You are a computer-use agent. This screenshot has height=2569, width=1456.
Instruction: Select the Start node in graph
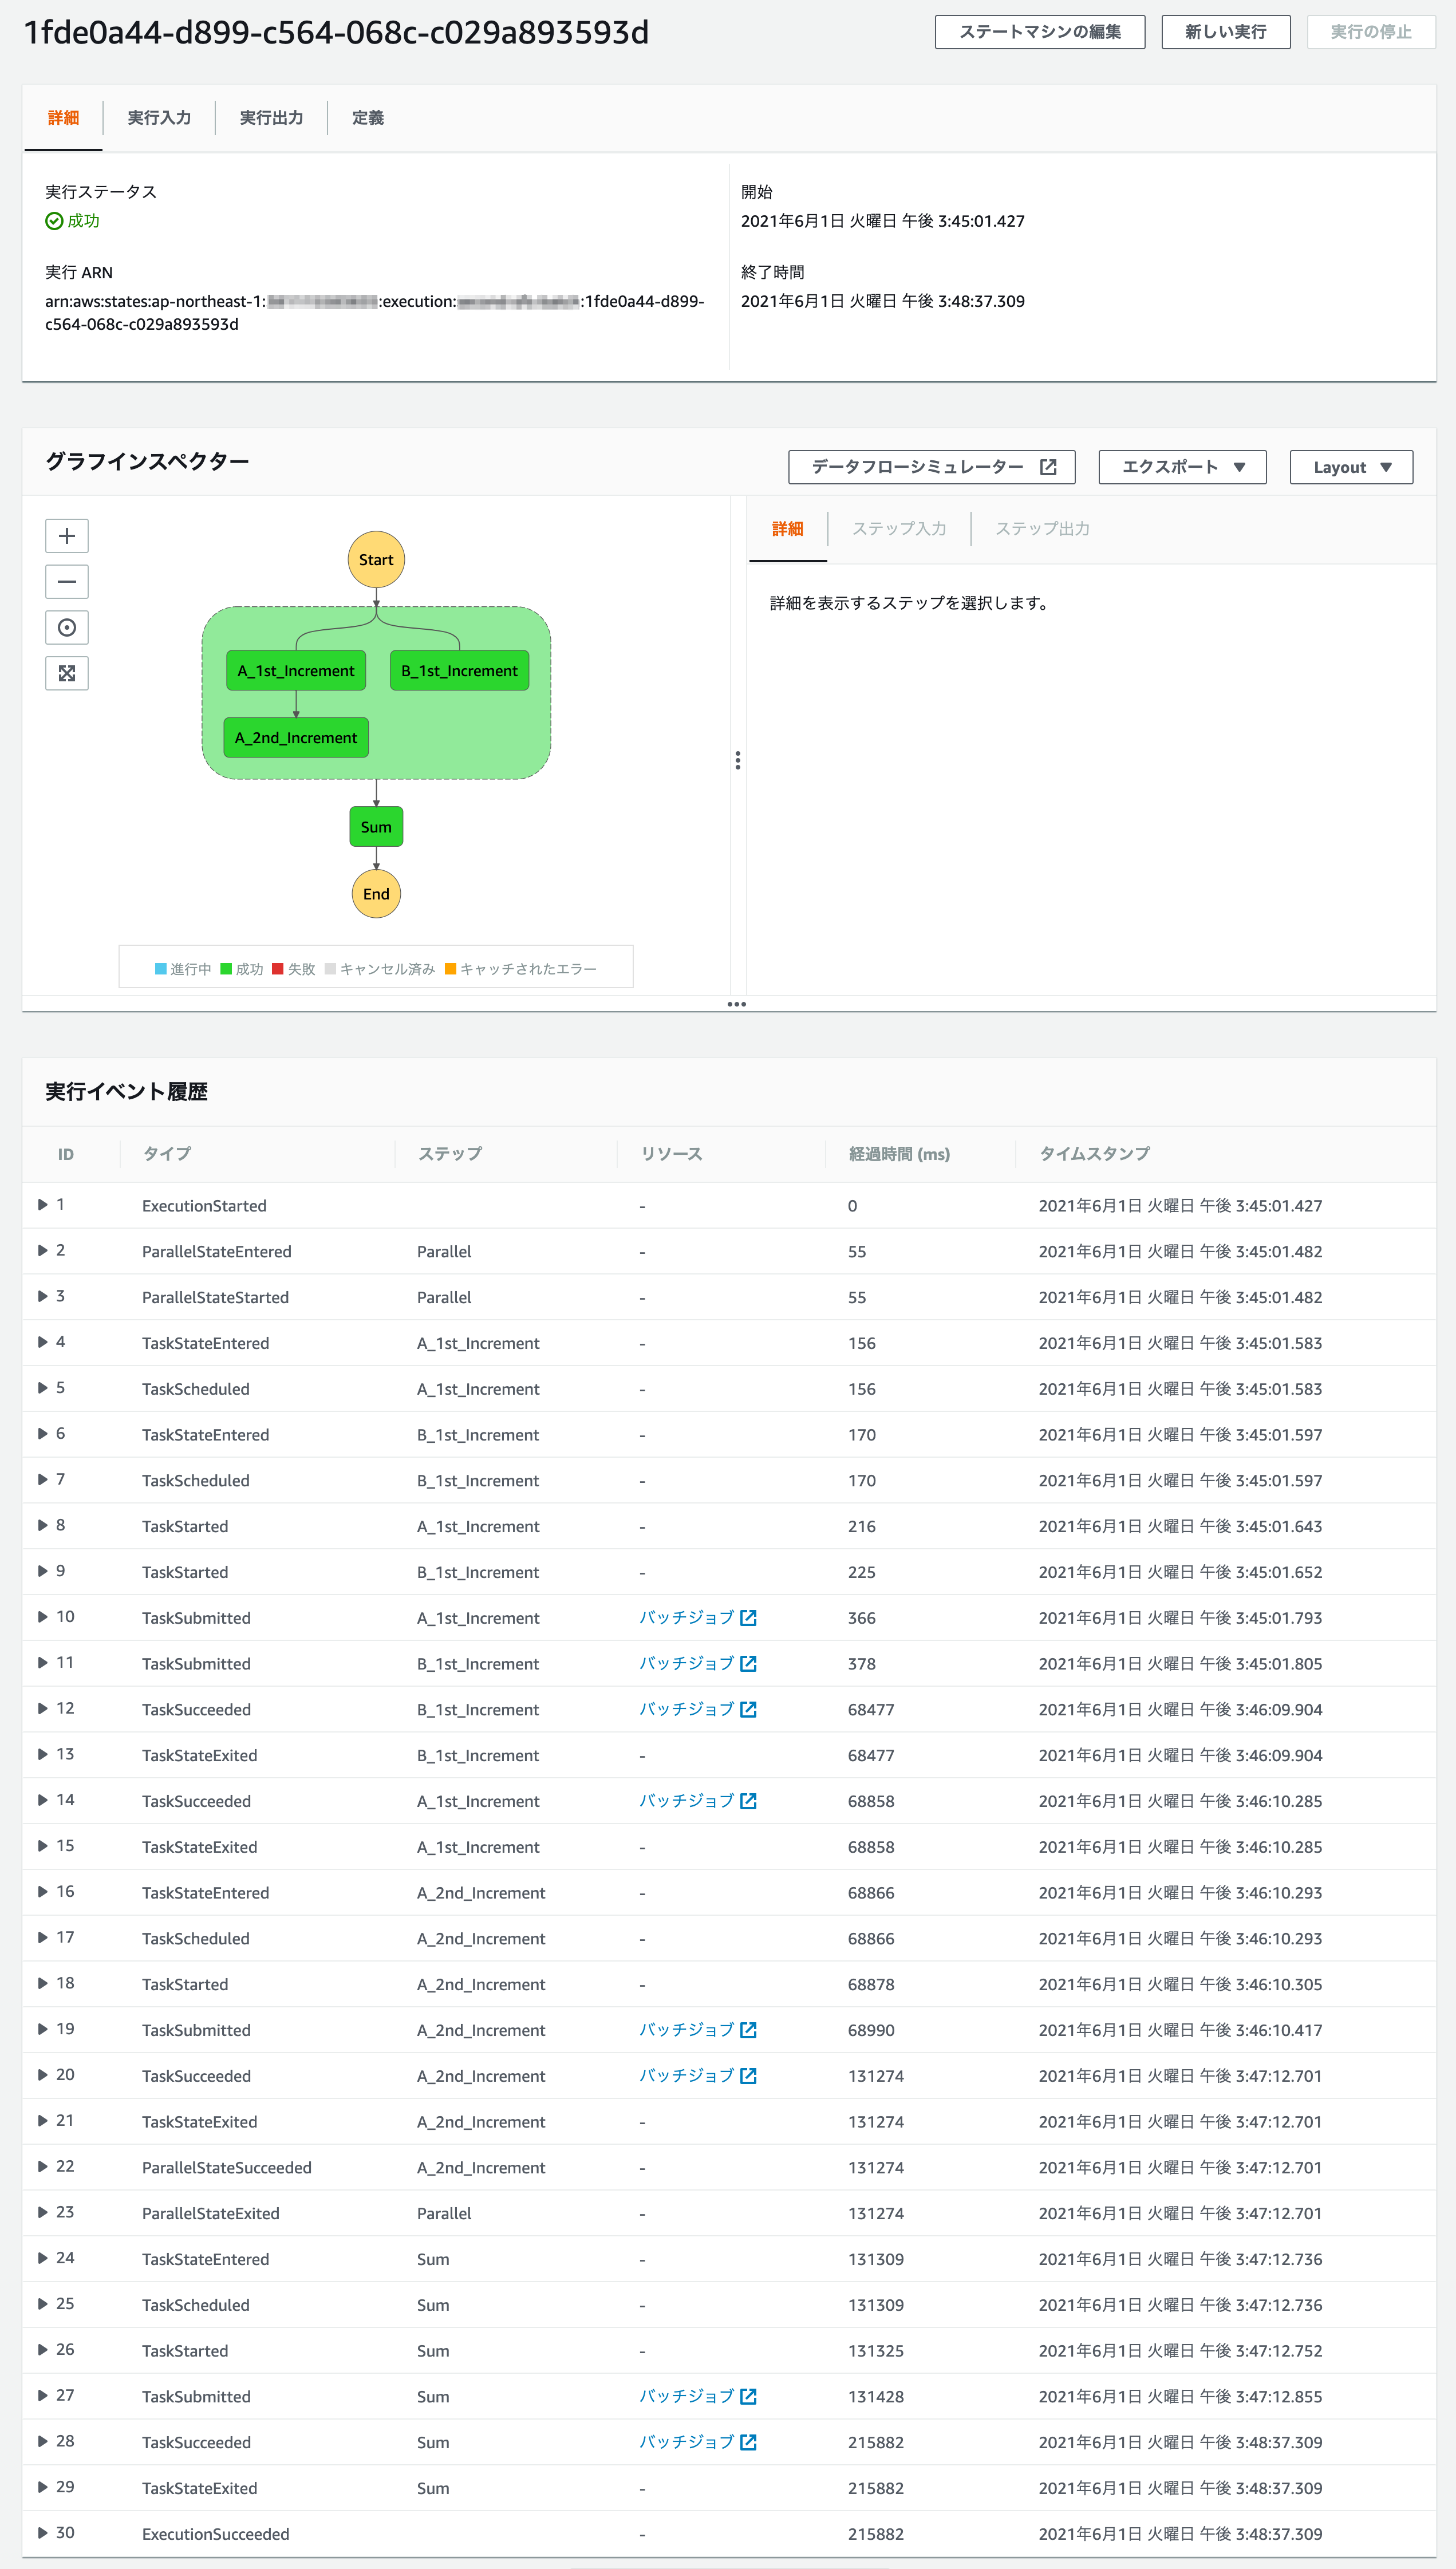(376, 560)
